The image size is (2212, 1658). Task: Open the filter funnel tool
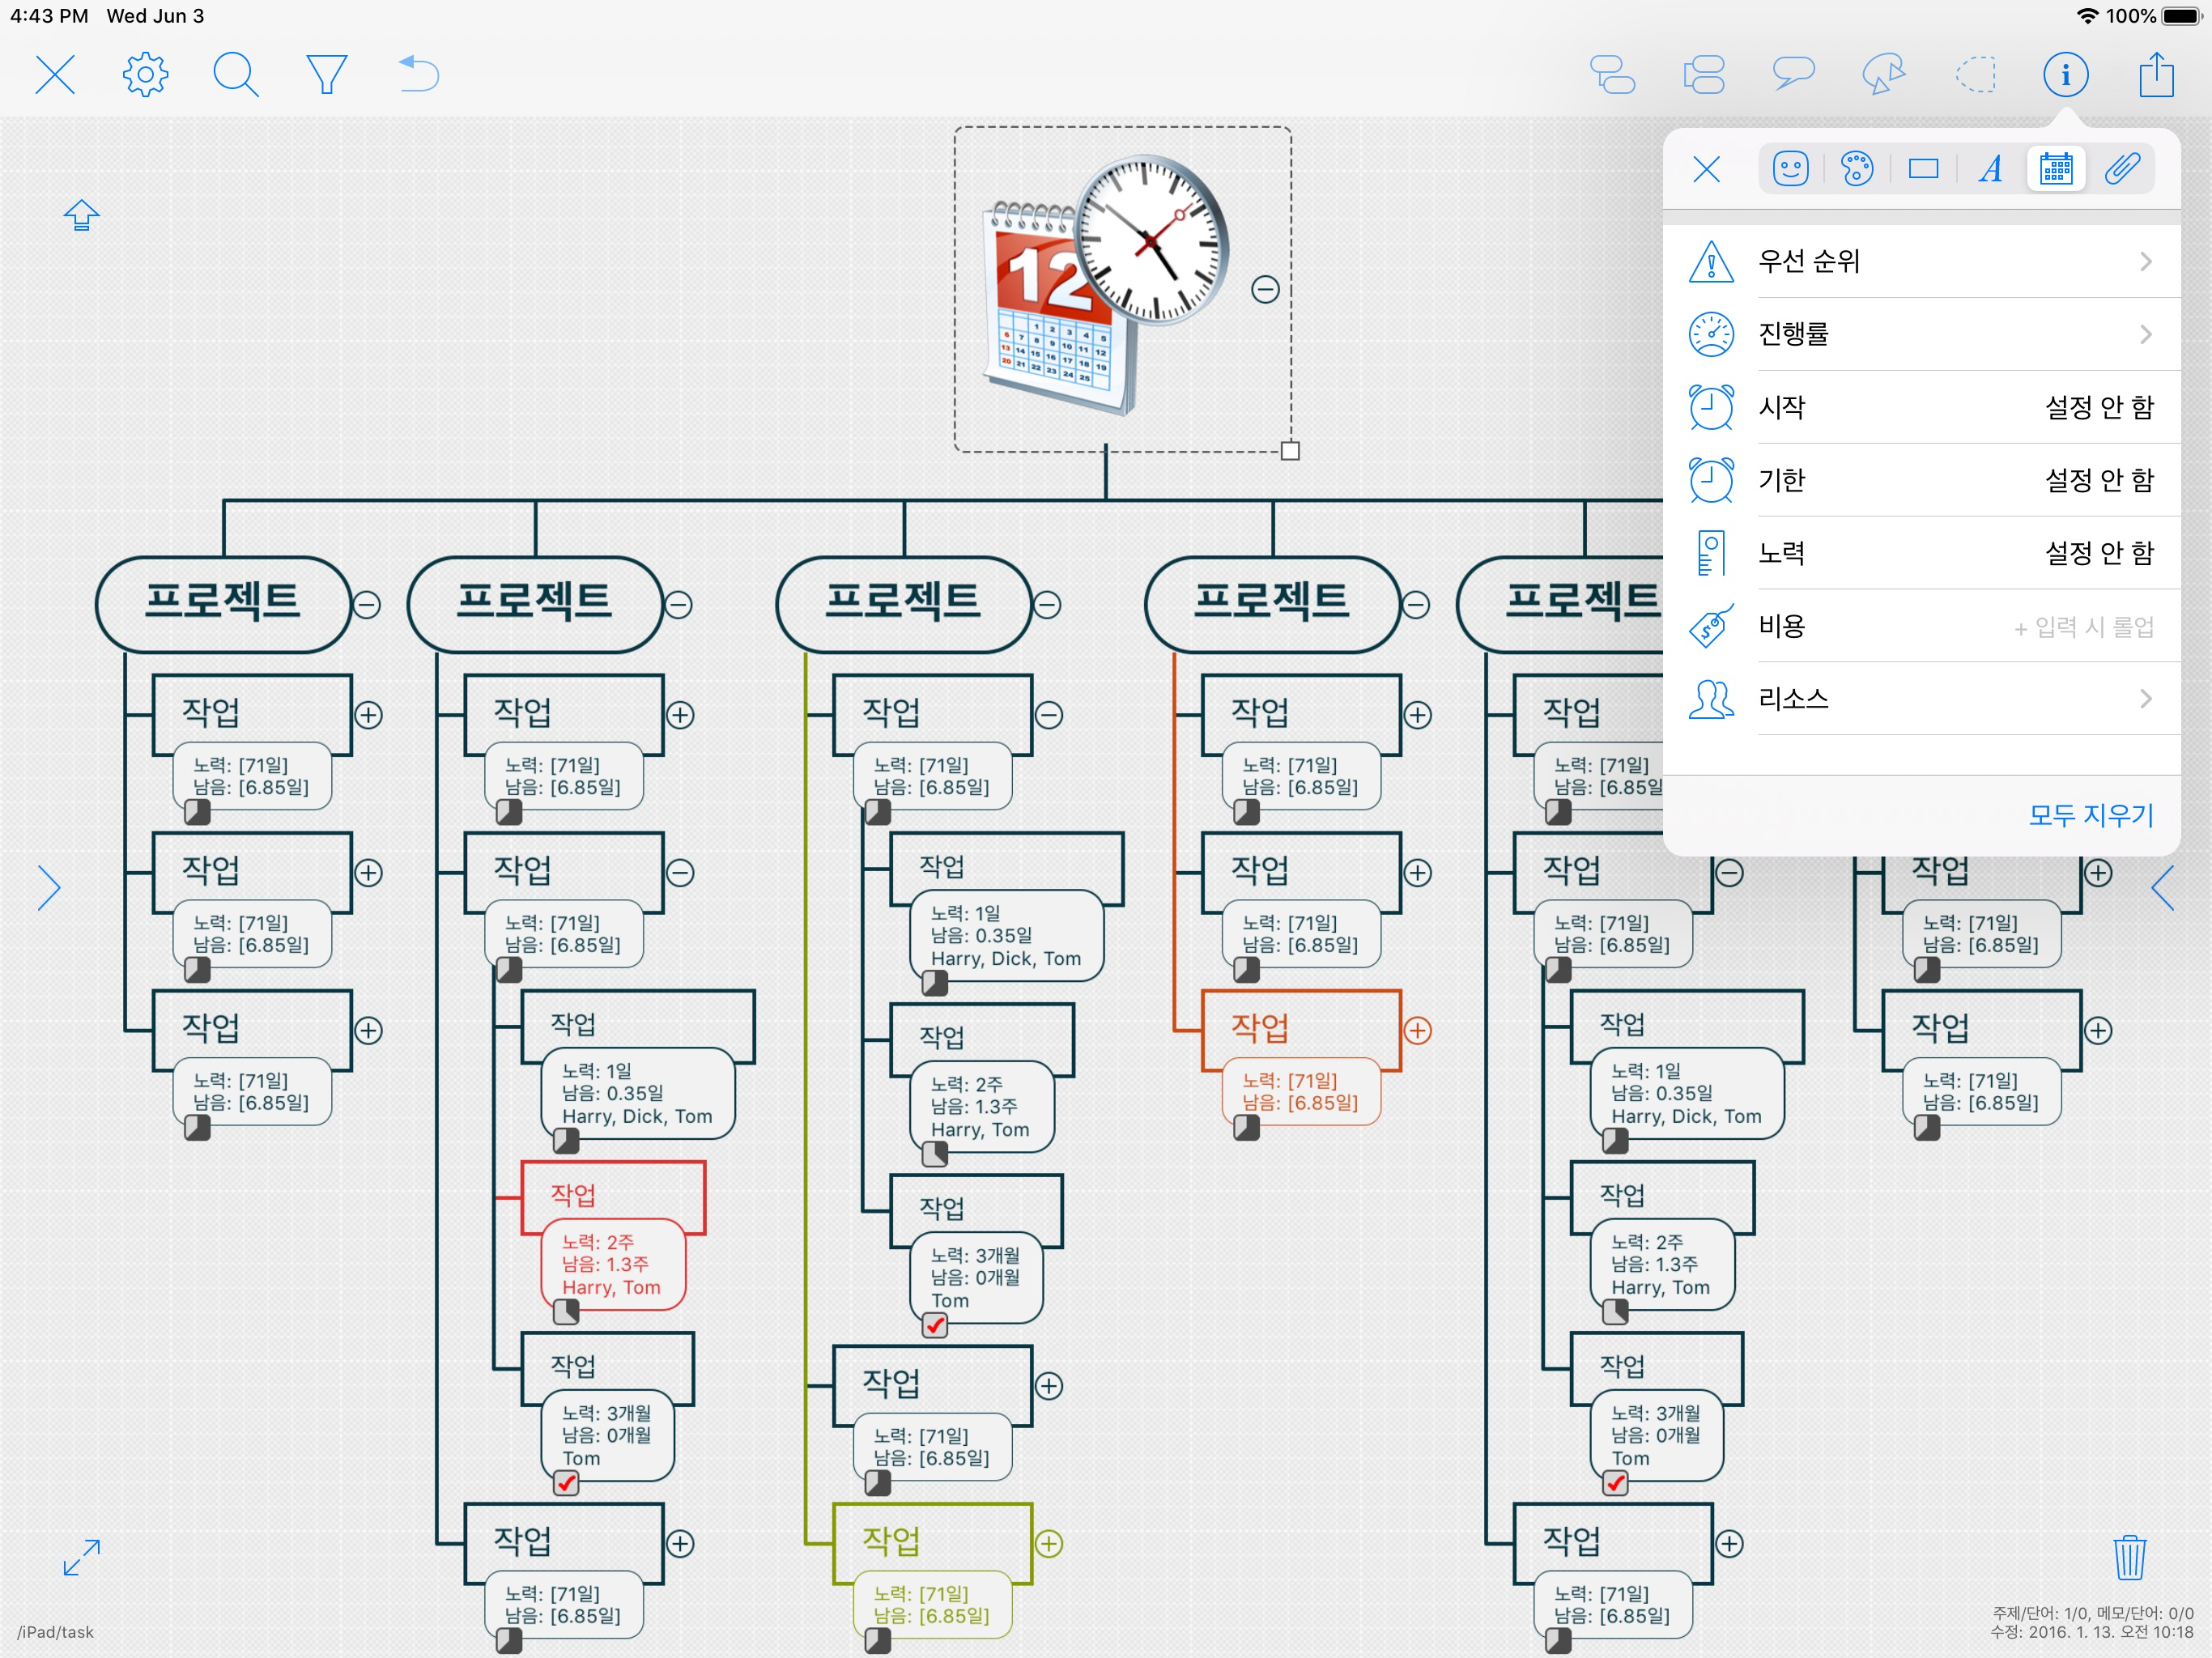click(326, 75)
